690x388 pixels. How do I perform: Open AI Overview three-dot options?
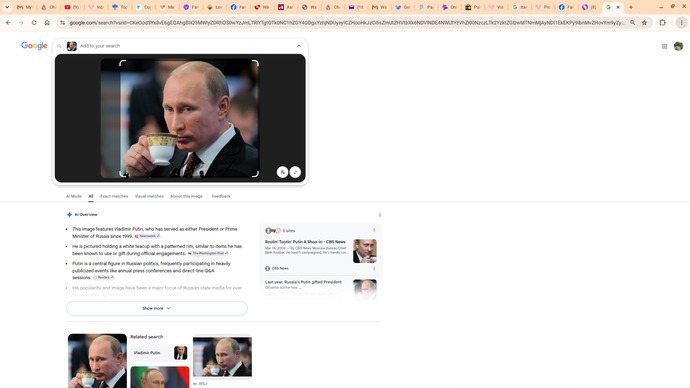380,215
